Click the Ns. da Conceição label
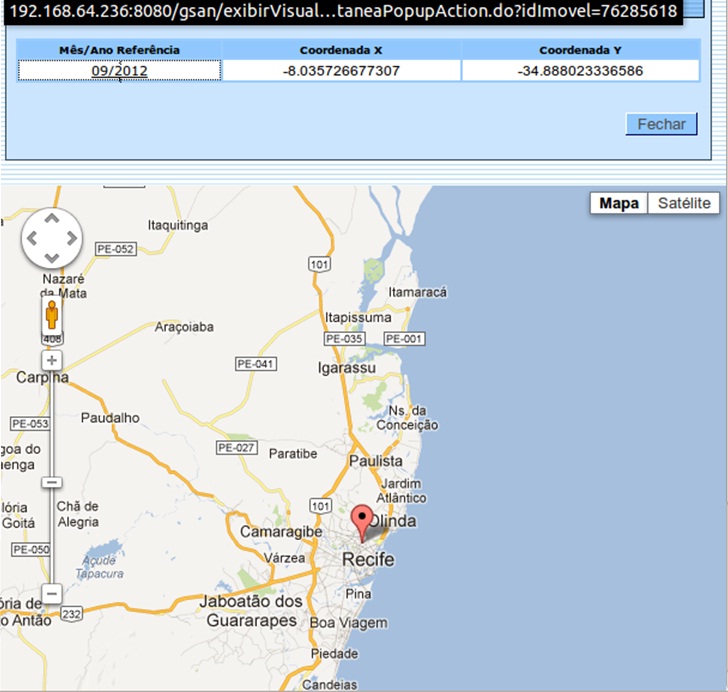728x692 pixels. [407, 418]
